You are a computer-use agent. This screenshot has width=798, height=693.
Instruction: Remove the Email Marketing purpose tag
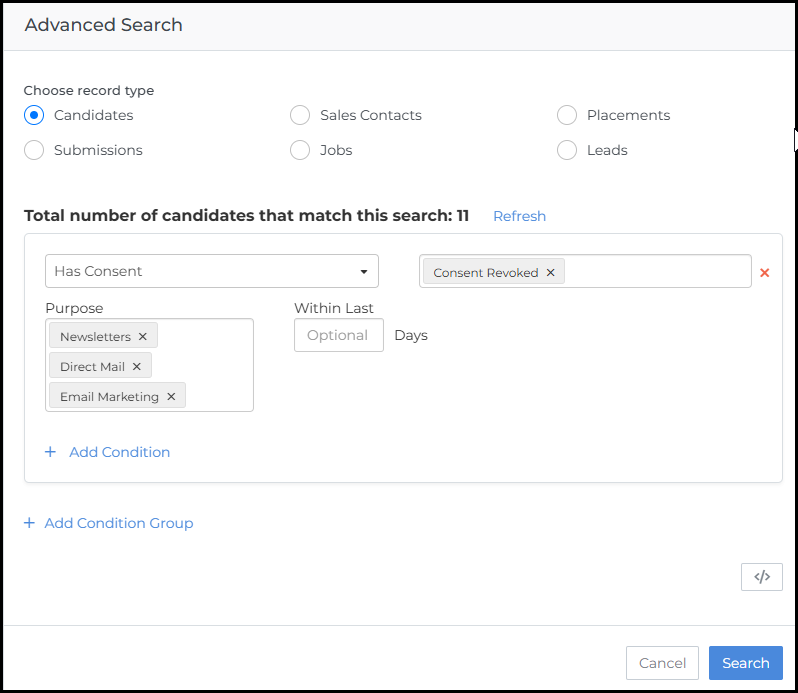(171, 397)
